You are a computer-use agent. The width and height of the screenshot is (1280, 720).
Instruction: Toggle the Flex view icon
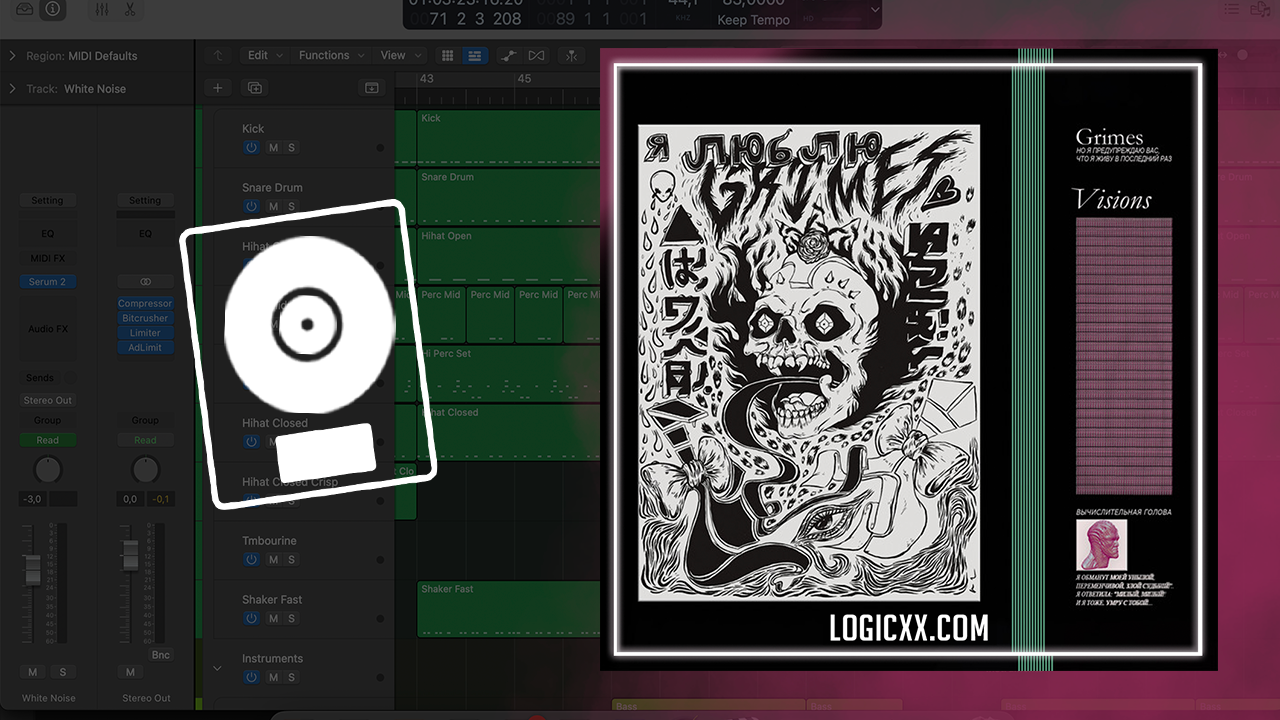pos(537,56)
